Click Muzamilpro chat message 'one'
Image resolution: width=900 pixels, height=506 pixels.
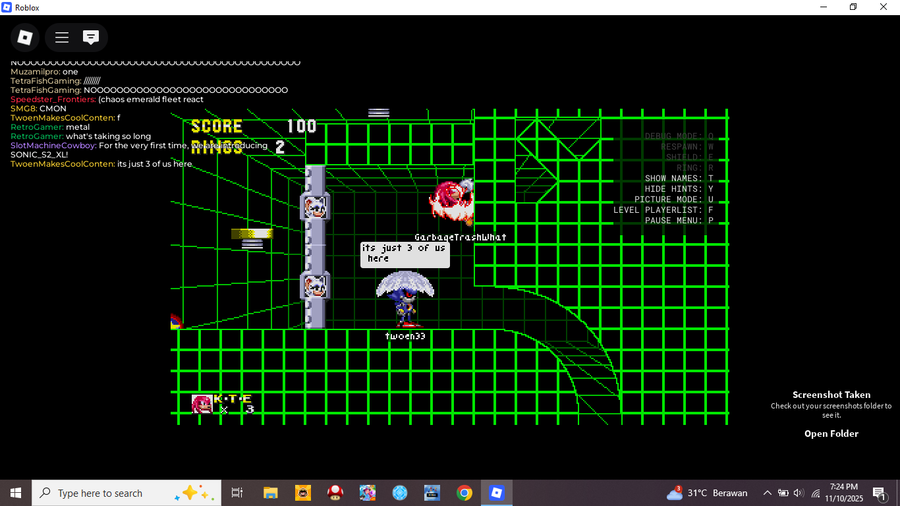click(x=70, y=72)
